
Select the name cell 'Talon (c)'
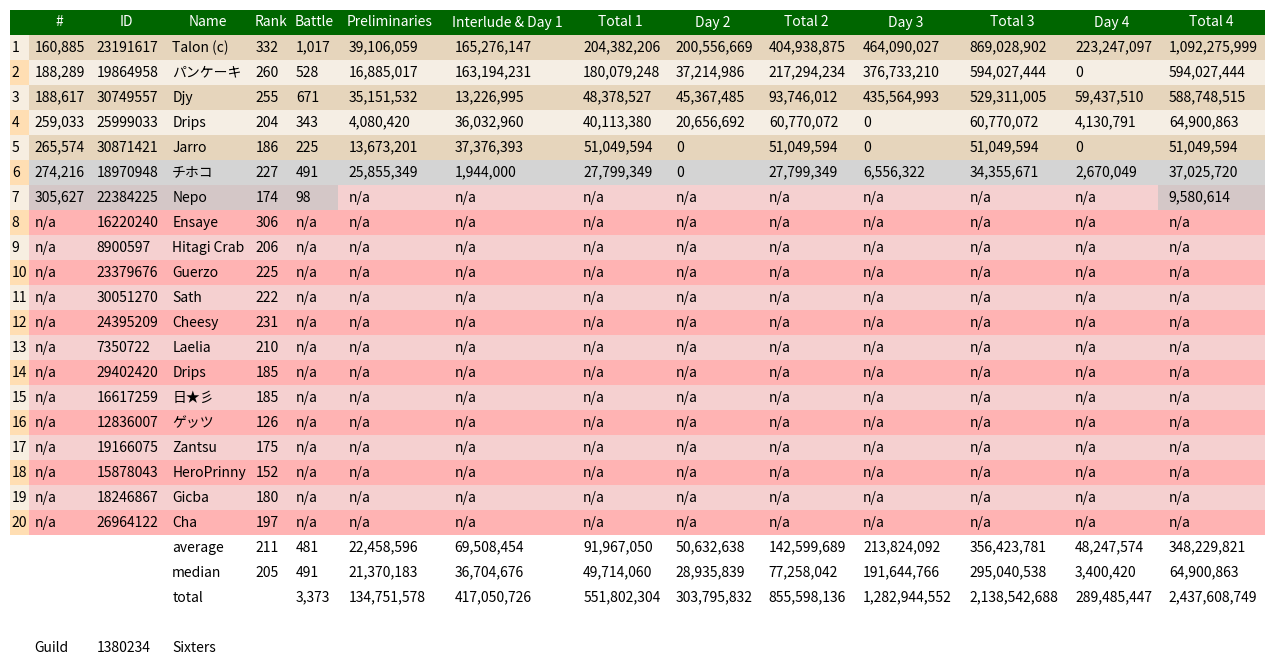[200, 47]
